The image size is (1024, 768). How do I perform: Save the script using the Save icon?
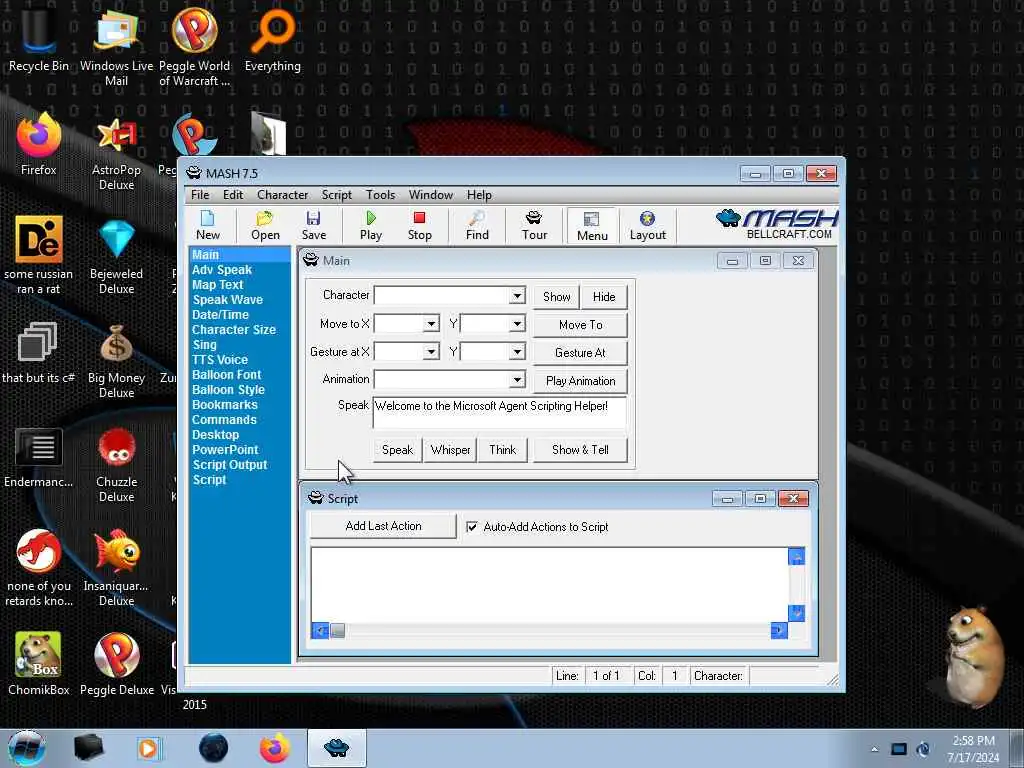pyautogui.click(x=313, y=226)
